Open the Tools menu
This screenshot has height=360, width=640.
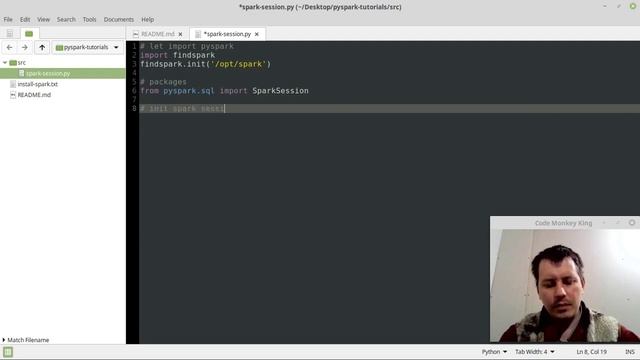coord(89,20)
